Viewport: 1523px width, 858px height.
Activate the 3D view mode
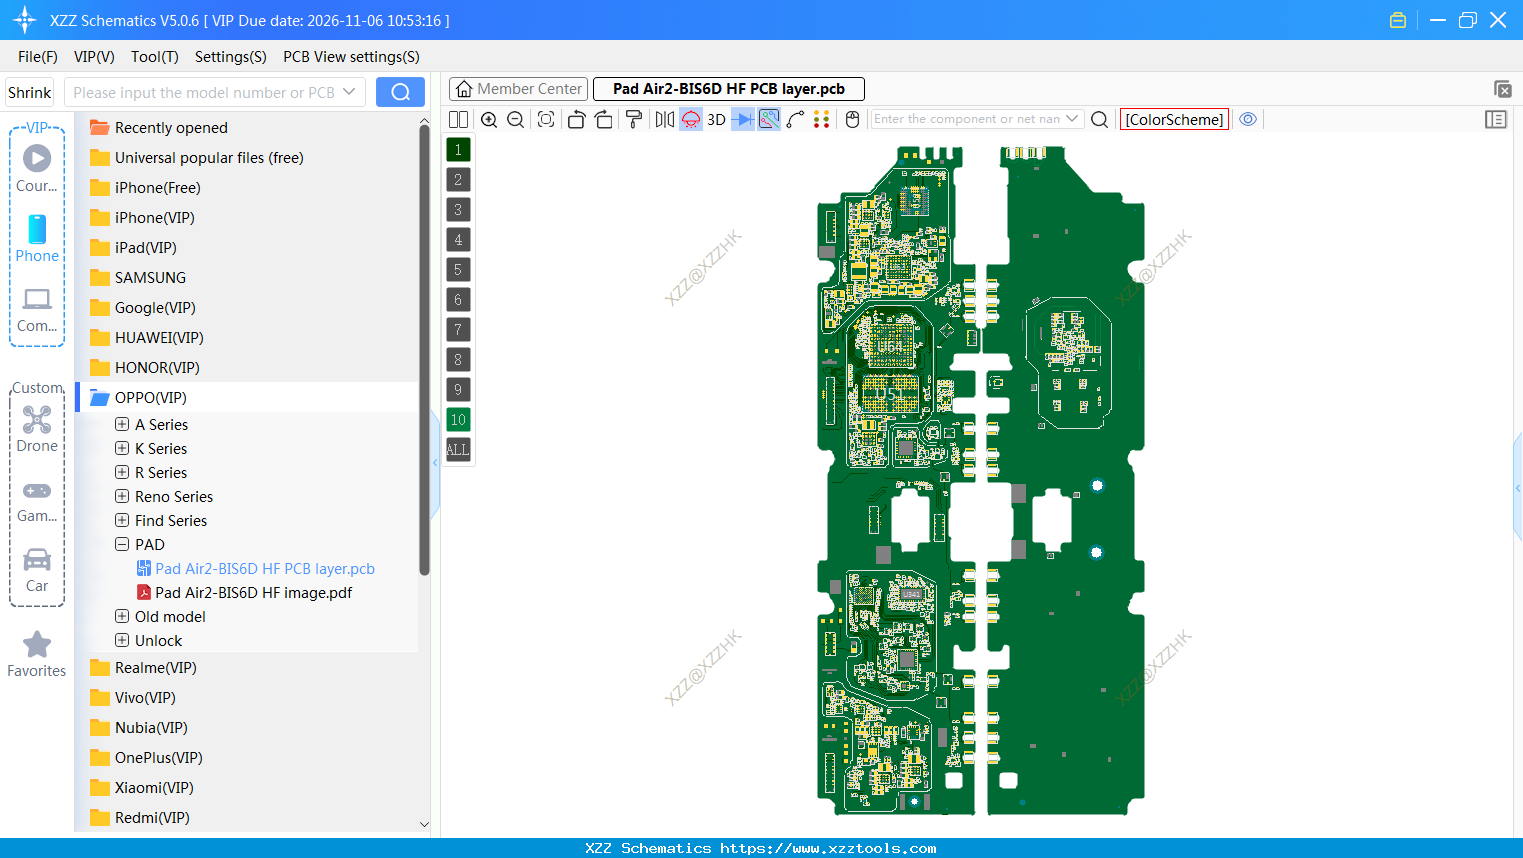(x=715, y=119)
